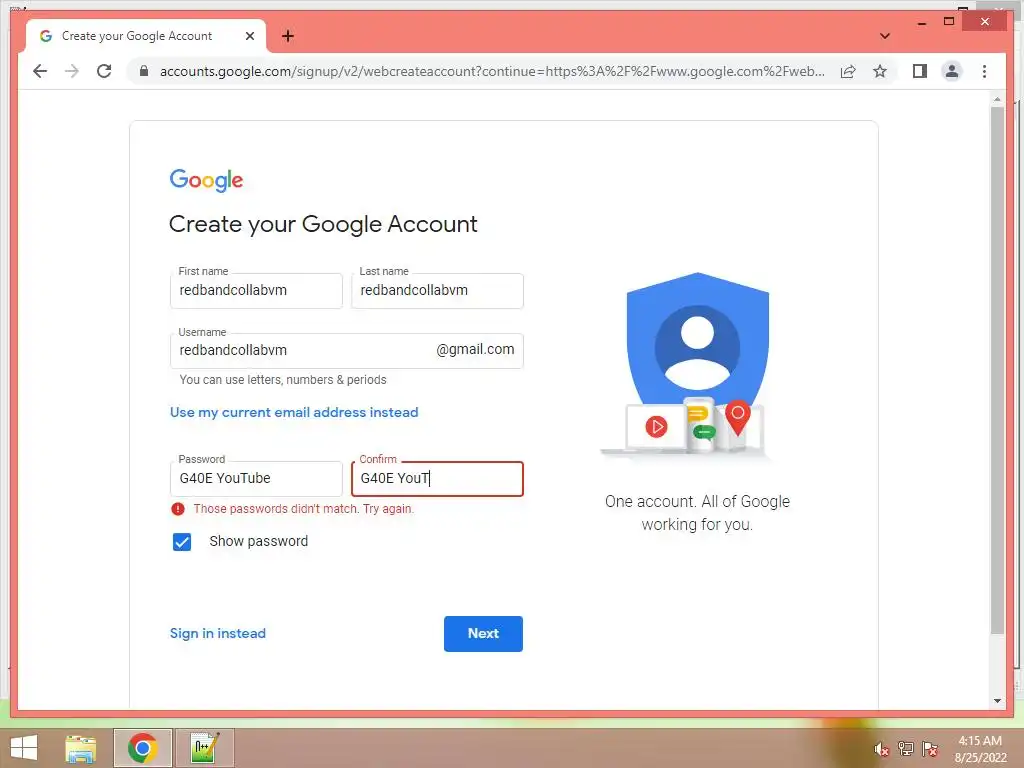
Task: Click the 'One account. All of Google' text
Action: point(697,502)
